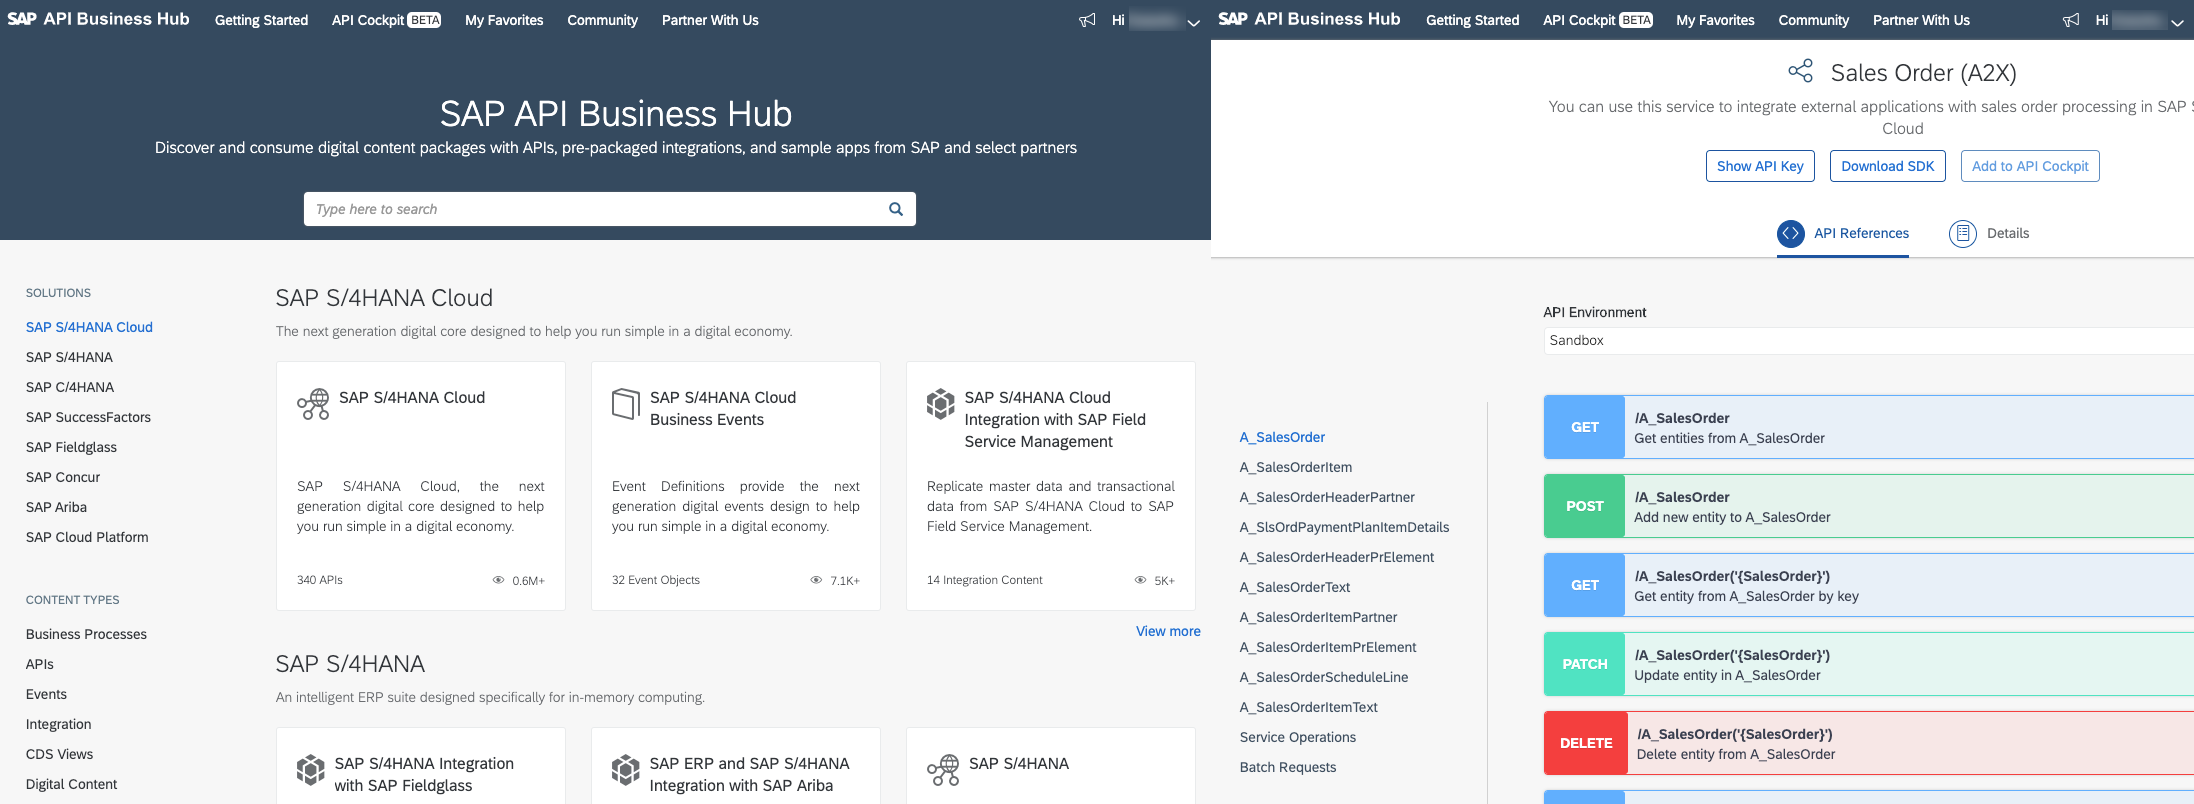Expand POST /A_SalesOrder add new entity operation
The image size is (2194, 804).
1868,506
